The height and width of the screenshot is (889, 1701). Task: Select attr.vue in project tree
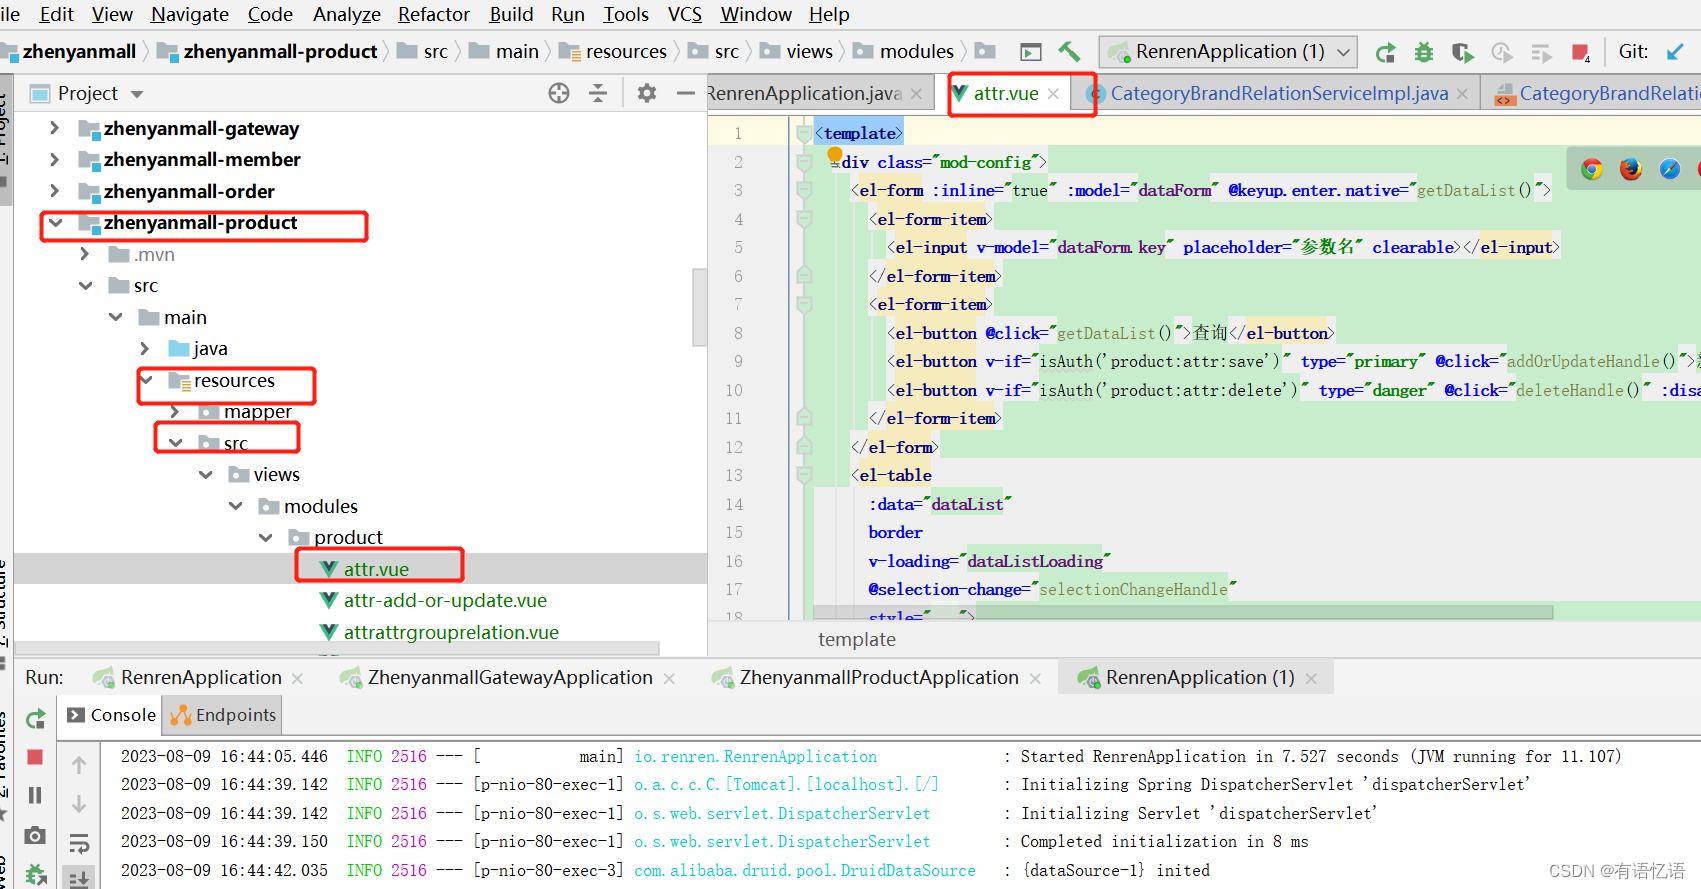[x=376, y=569]
